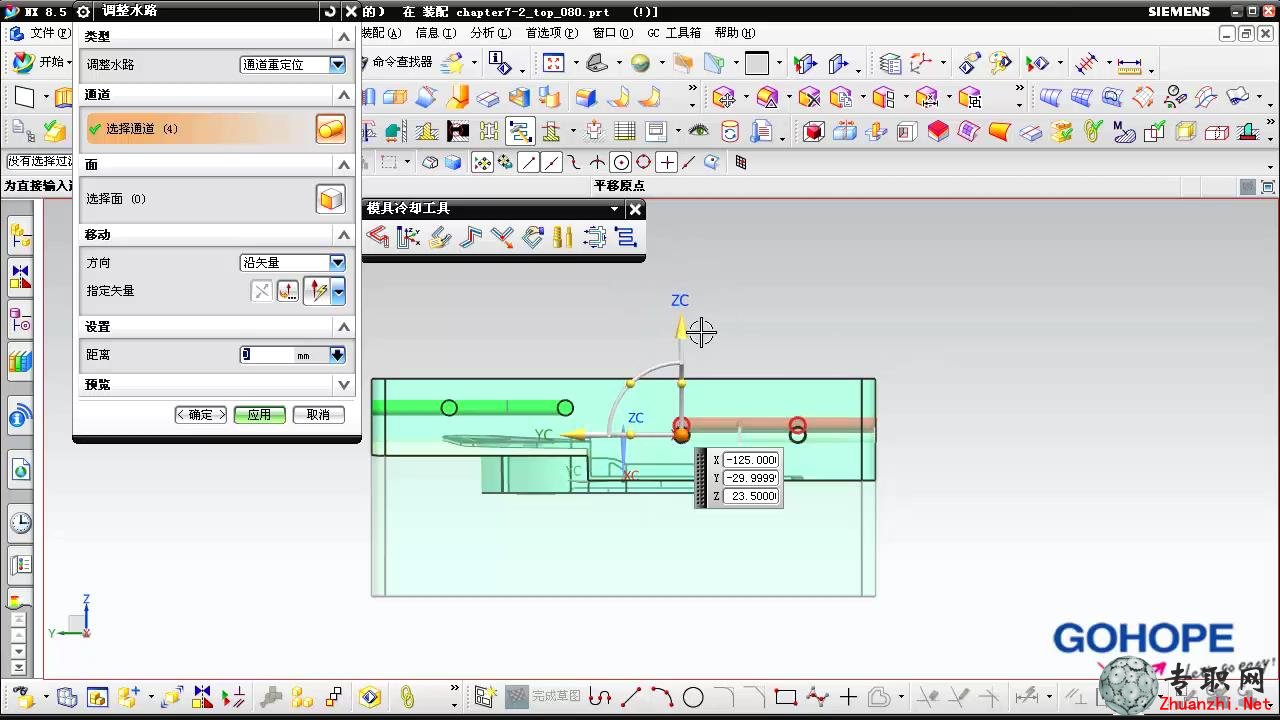Open the cooling toolbar options arrow
This screenshot has width=1280, height=720.
click(615, 209)
